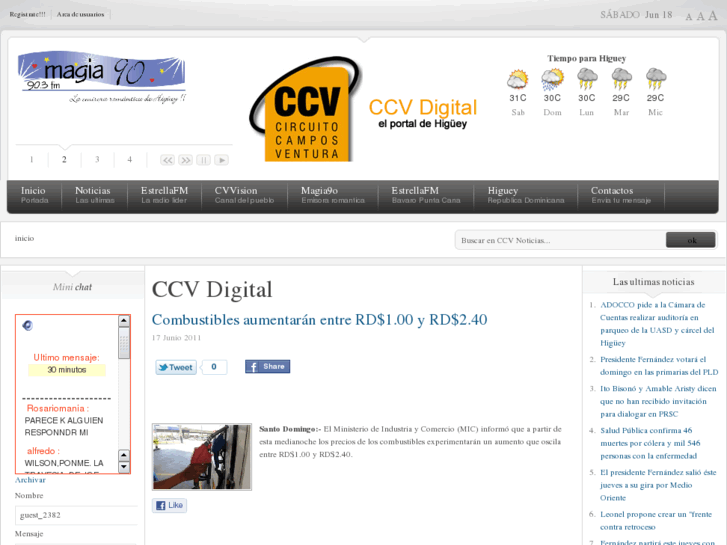Viewport: 727px width, 545px height.
Task: Open the fuel pump article thumbnail
Action: [202, 456]
